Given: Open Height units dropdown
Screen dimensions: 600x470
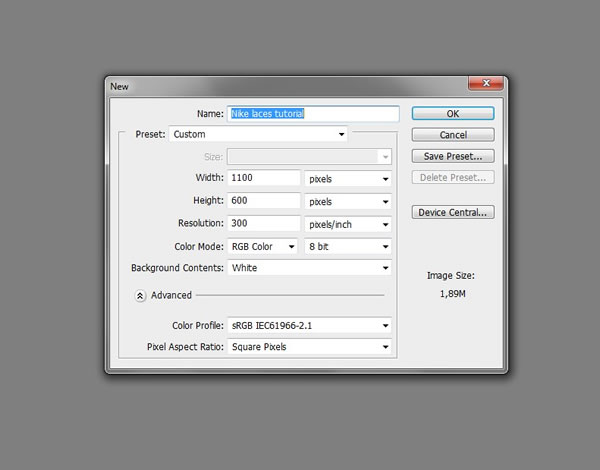Looking at the screenshot, I should tap(348, 202).
